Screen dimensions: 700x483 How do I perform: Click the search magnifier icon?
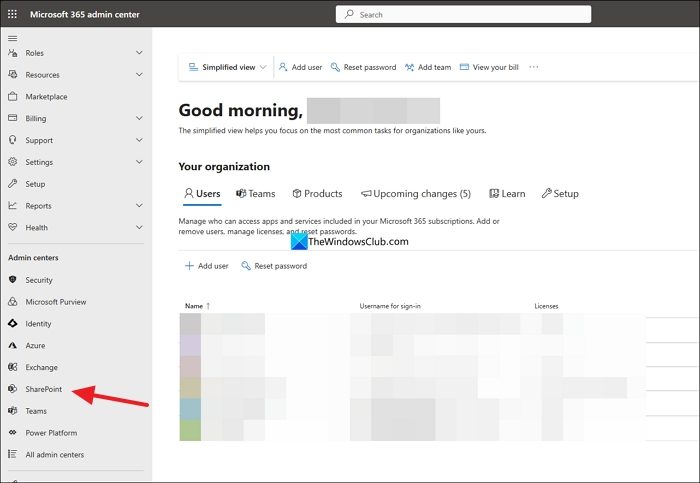coord(349,14)
